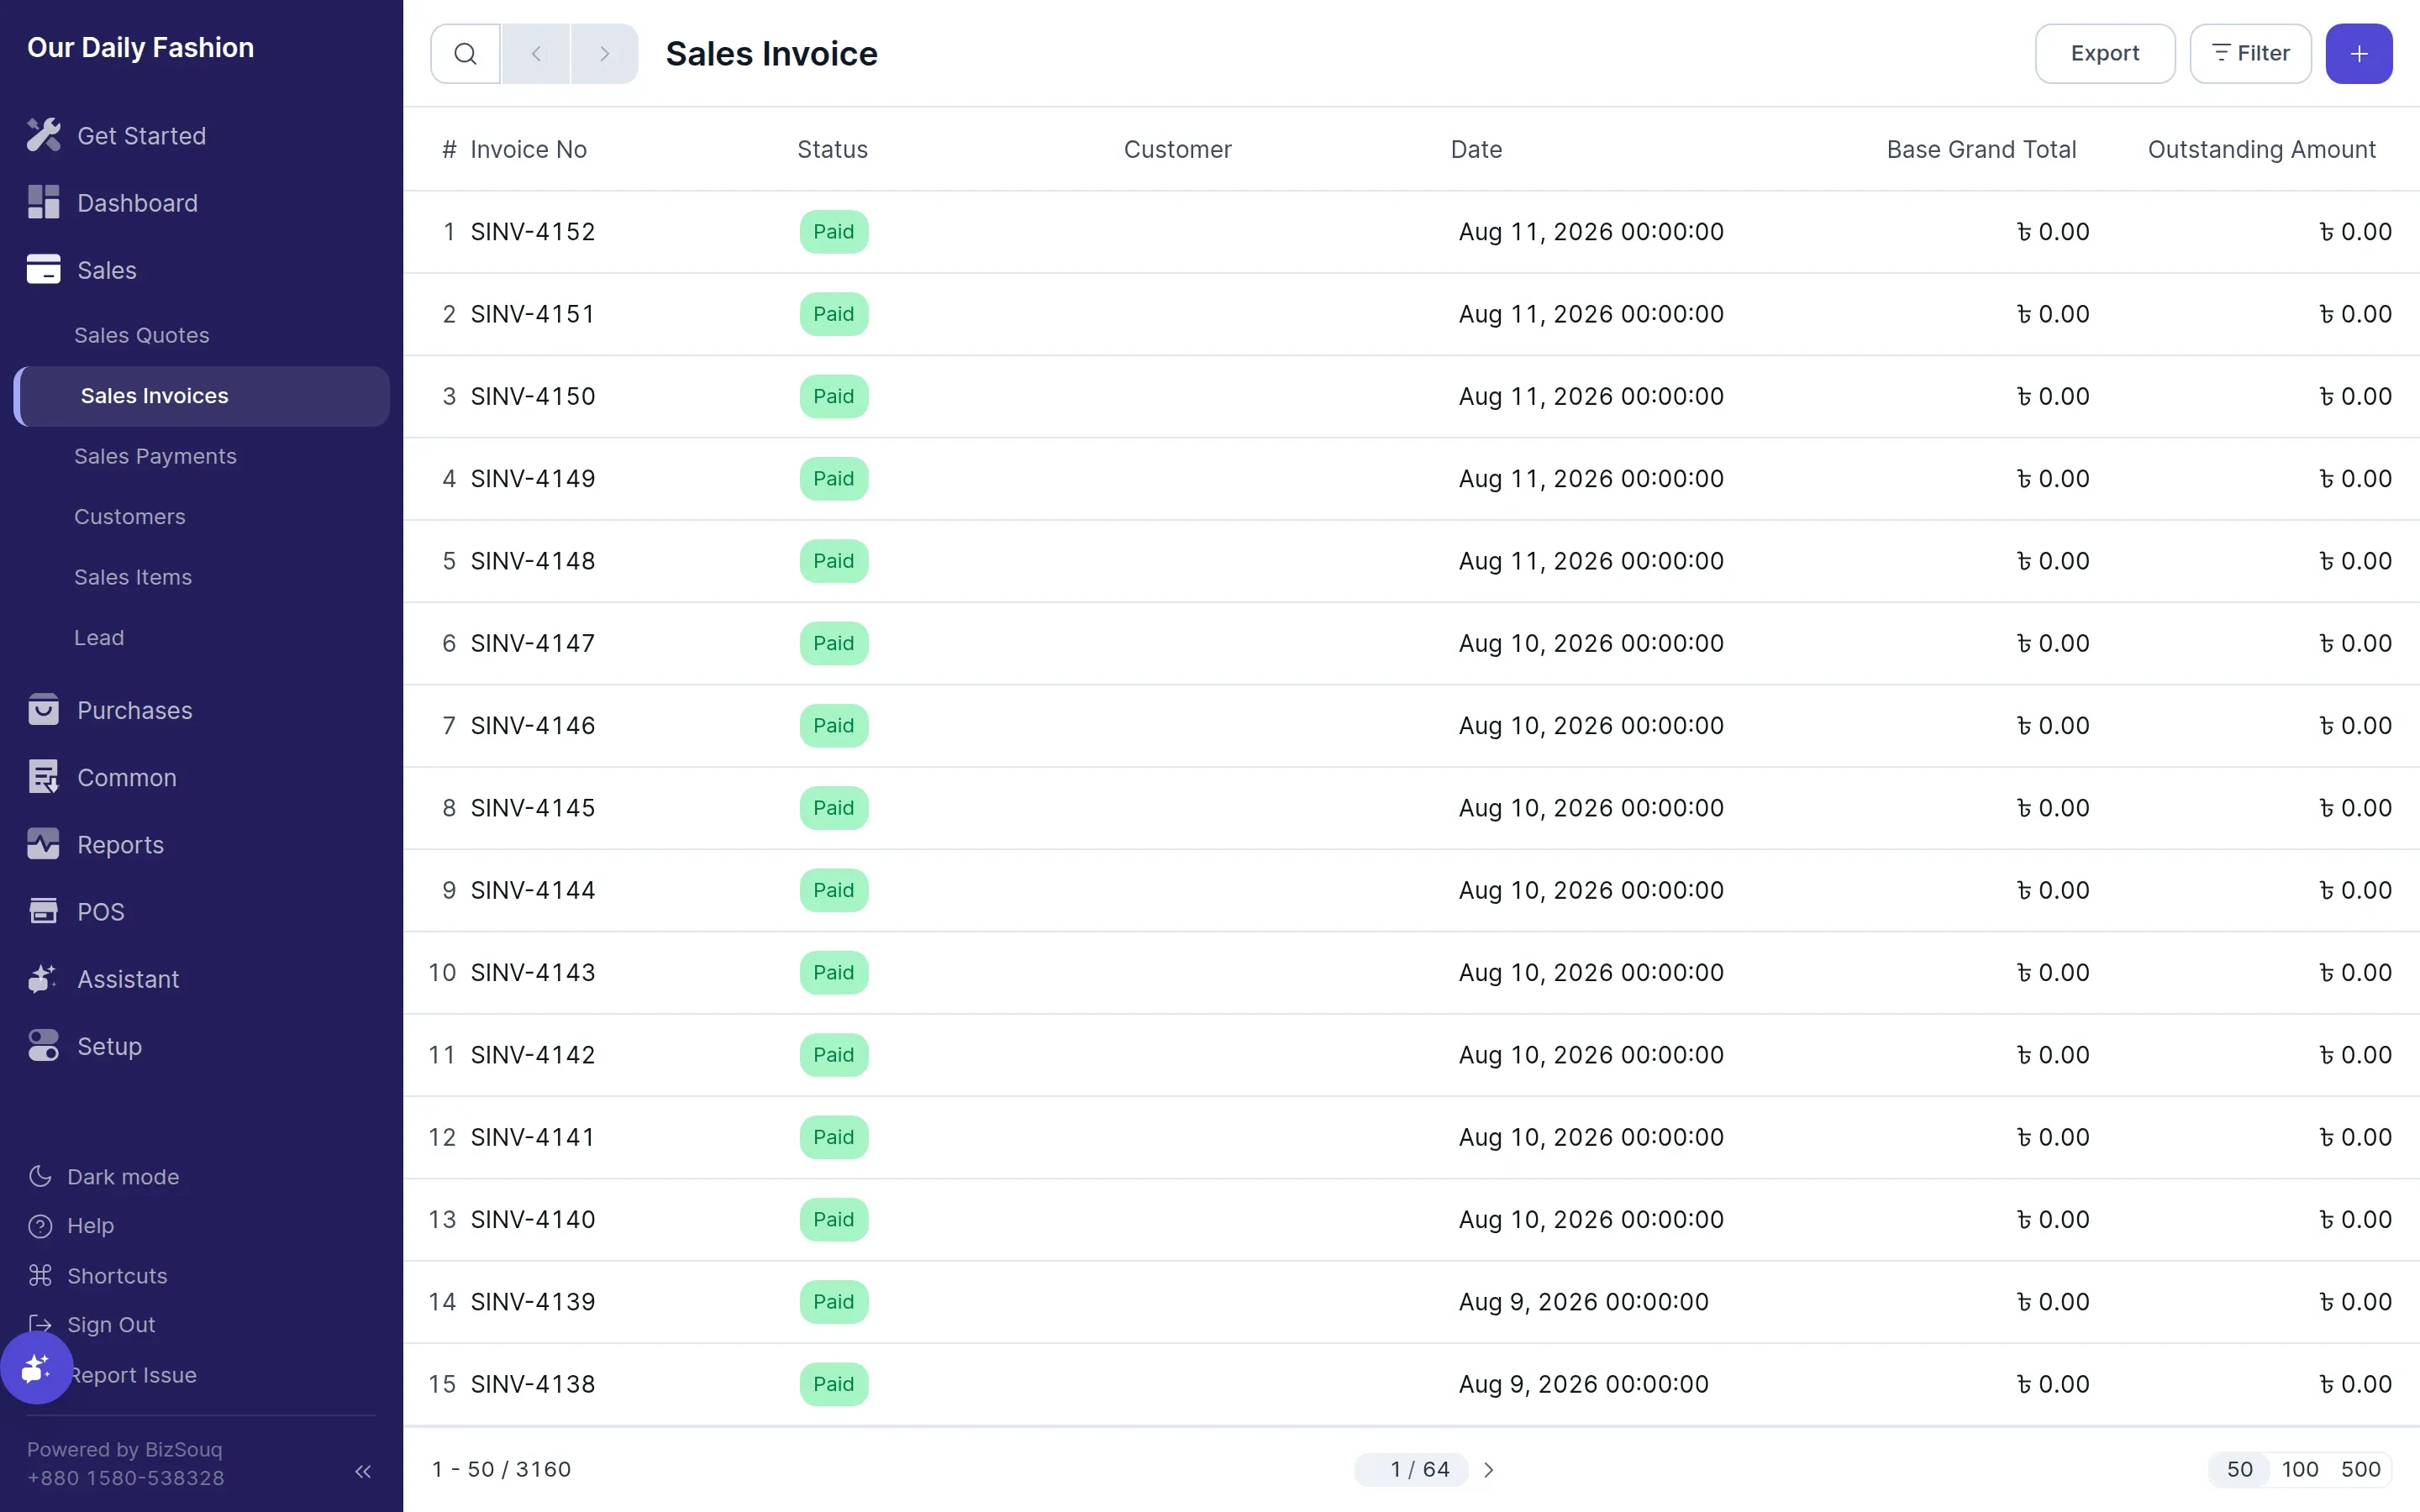
Task: Click Report Issue link
Action: pos(134,1375)
